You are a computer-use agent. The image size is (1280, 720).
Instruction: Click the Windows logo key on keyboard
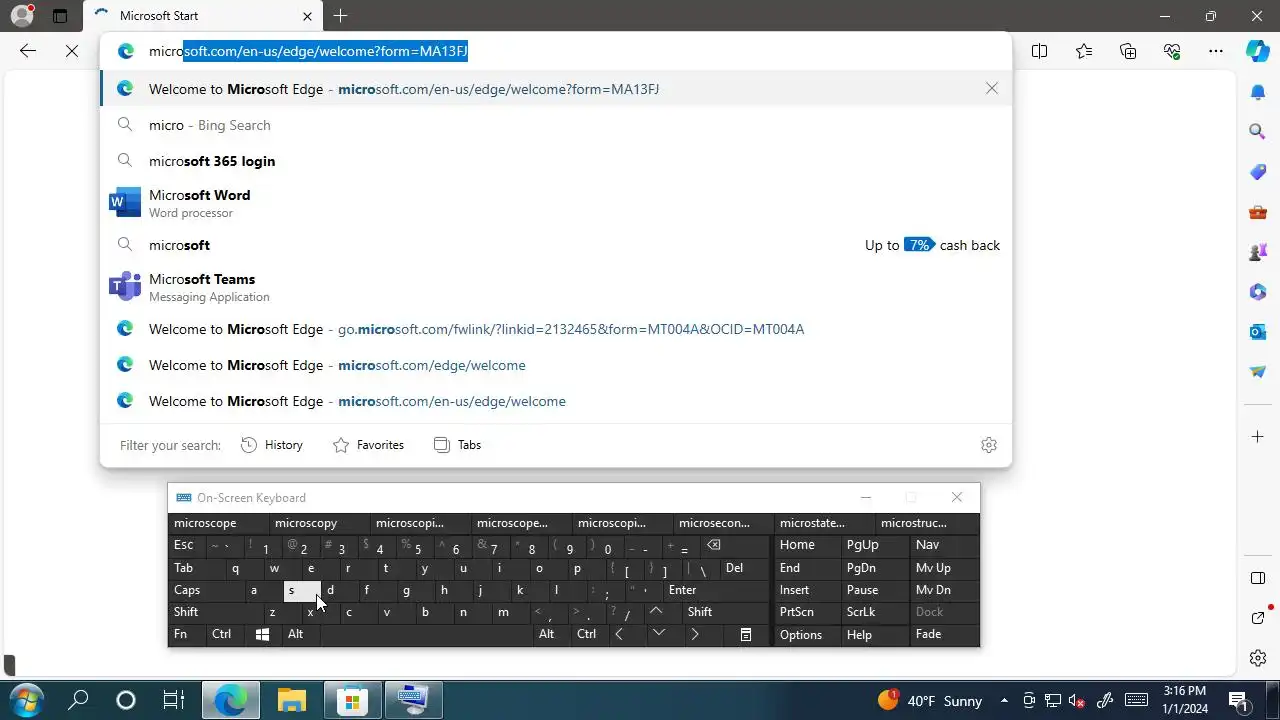[262, 634]
